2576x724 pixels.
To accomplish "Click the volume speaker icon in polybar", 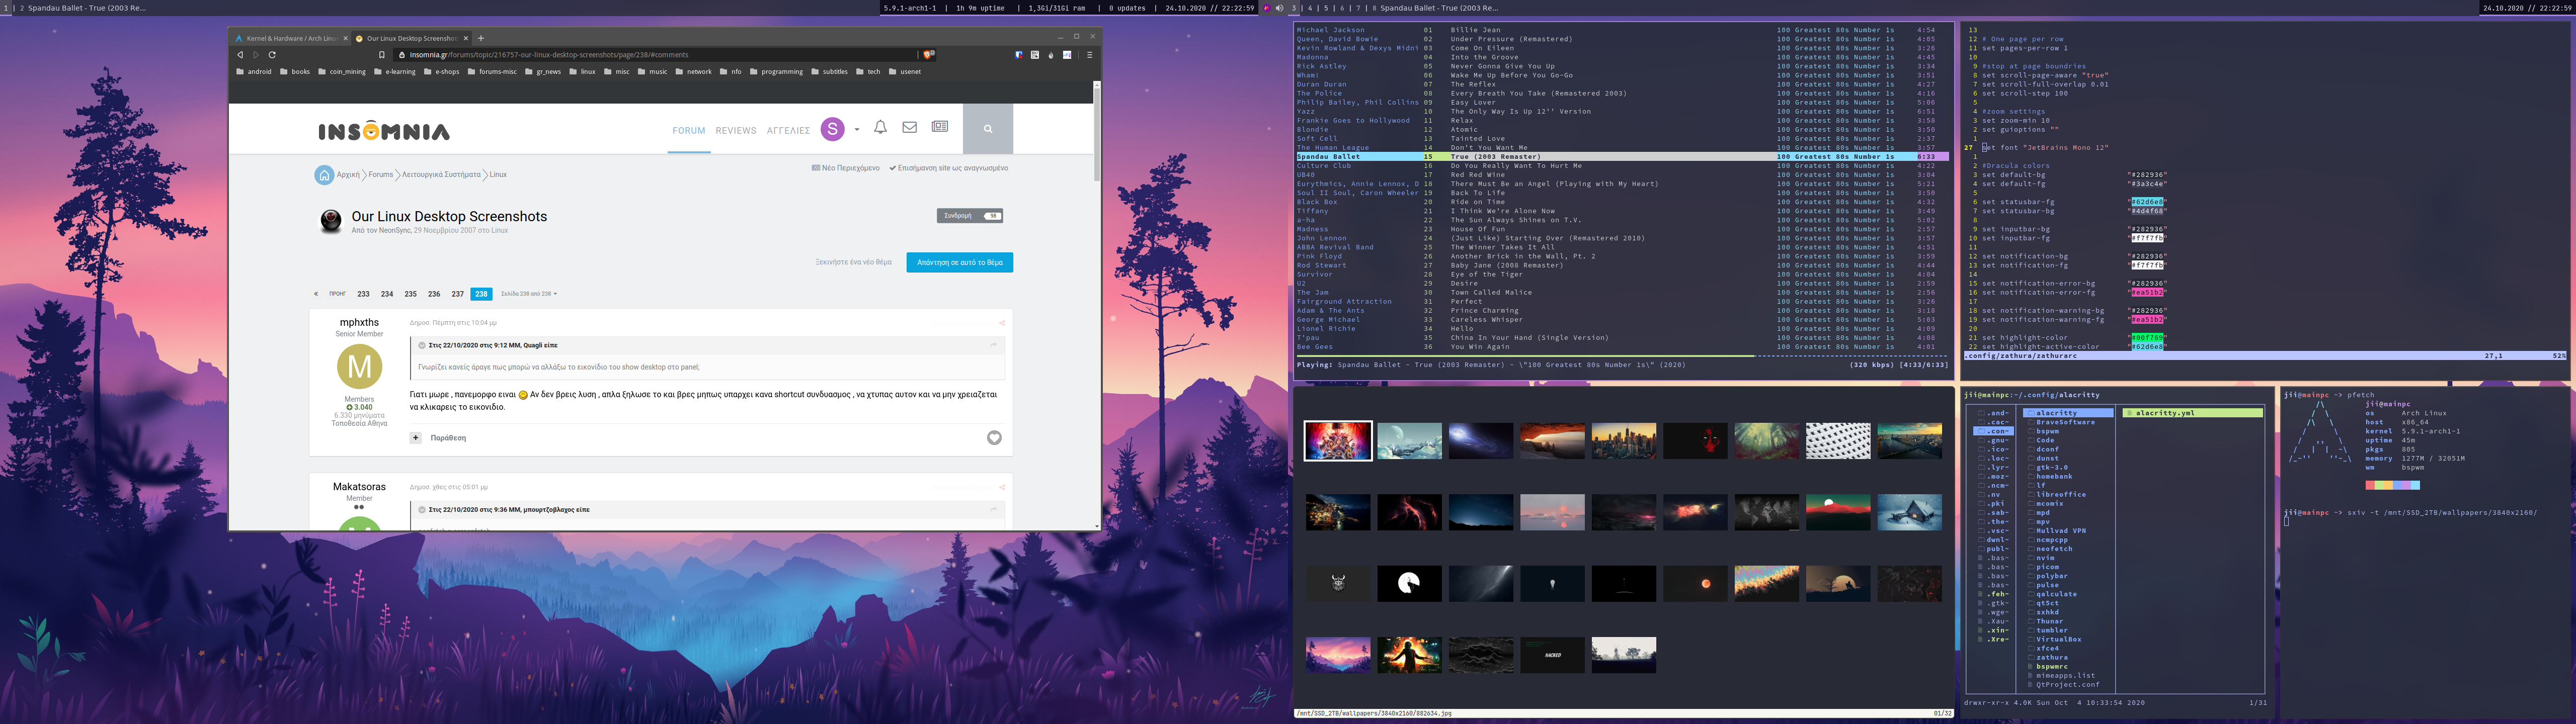I will pyautogui.click(x=1279, y=8).
